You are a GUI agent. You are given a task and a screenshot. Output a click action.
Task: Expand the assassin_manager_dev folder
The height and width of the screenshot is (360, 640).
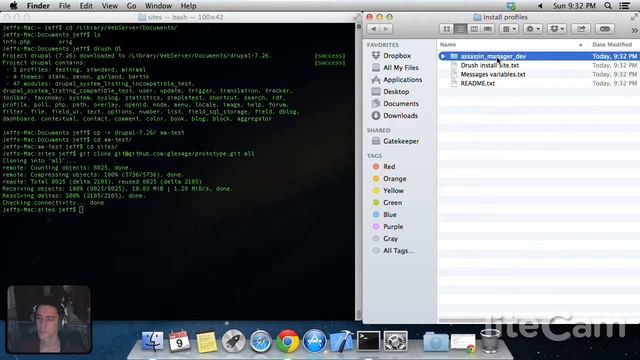pyautogui.click(x=443, y=56)
